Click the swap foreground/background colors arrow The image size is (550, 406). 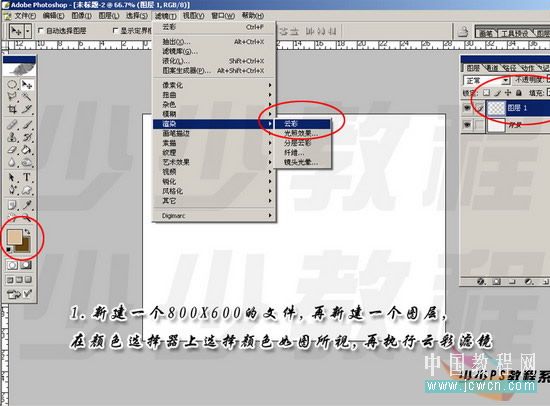(27, 232)
